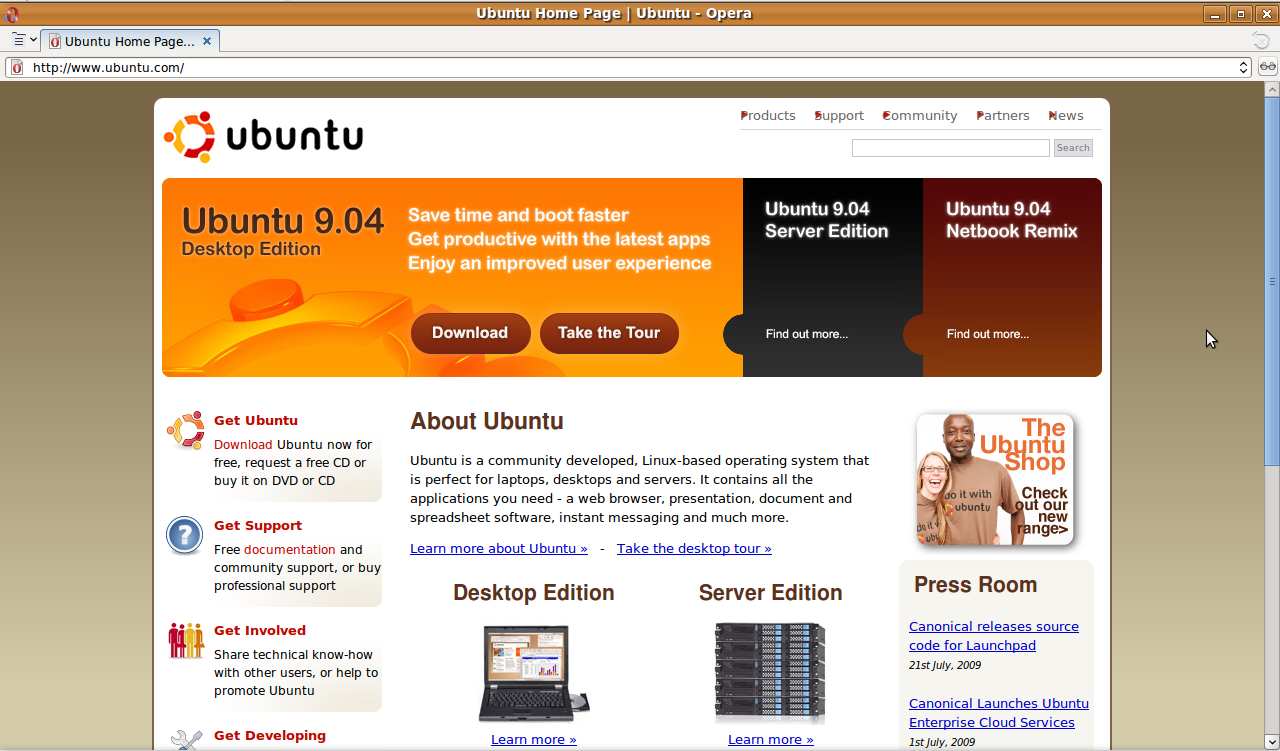
Task: Click the scrollbar down arrow
Action: pos(1271,743)
